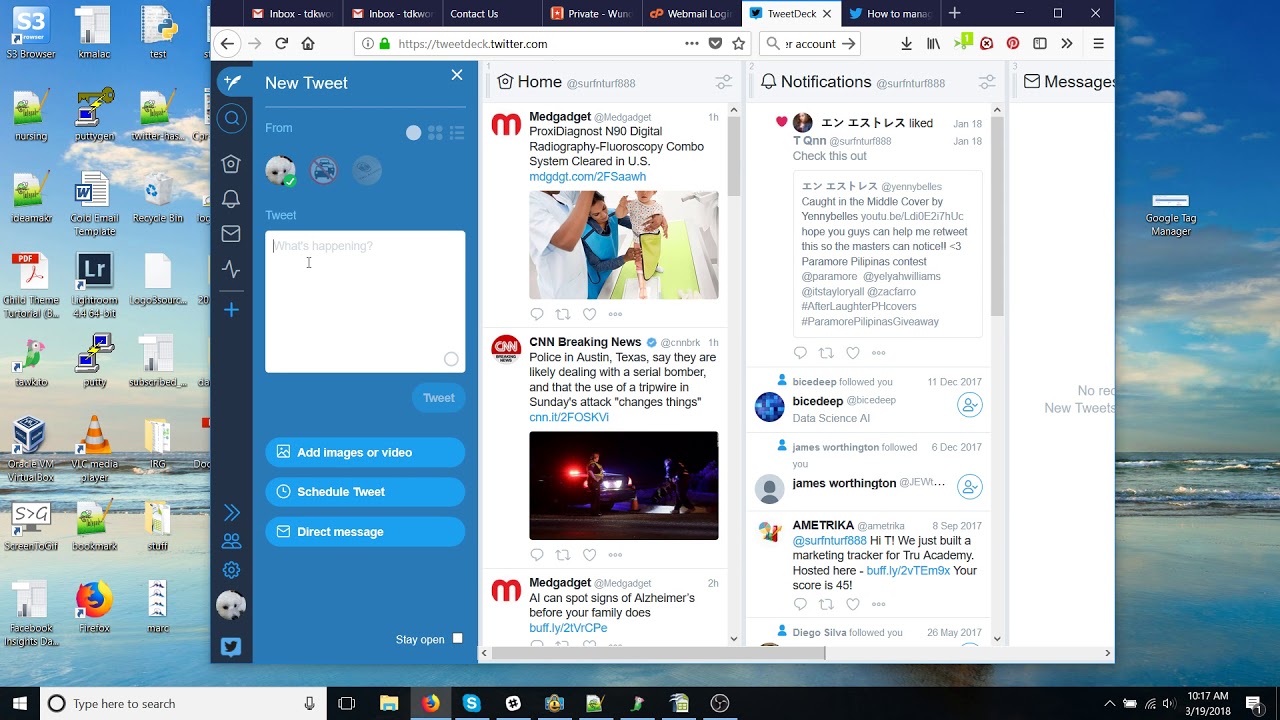Image resolution: width=1280 pixels, height=720 pixels.
Task: Open the buff.ly/2vTEm9x link in AMETRIKA tweet
Action: click(x=908, y=571)
